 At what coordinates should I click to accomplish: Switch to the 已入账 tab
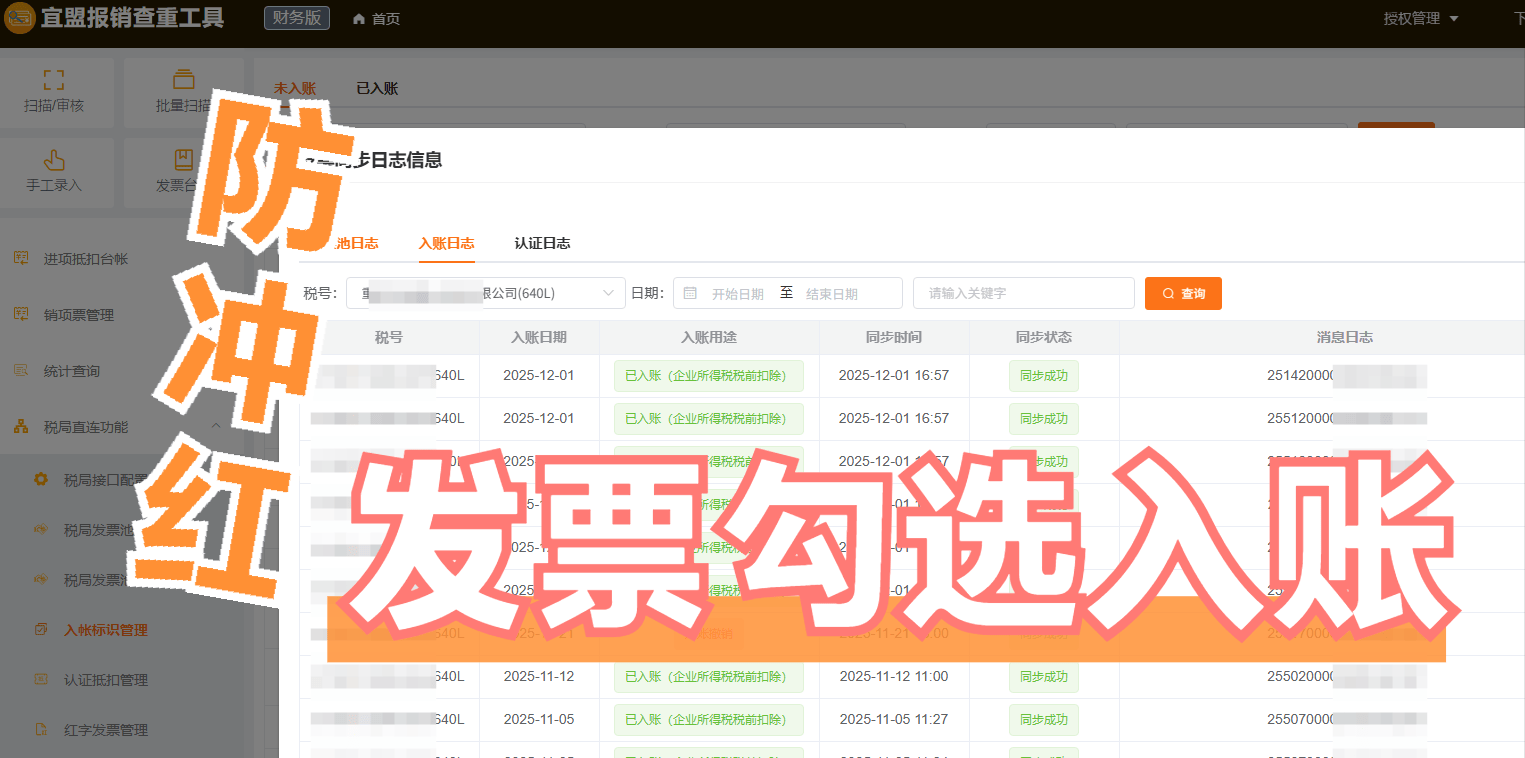(x=377, y=88)
